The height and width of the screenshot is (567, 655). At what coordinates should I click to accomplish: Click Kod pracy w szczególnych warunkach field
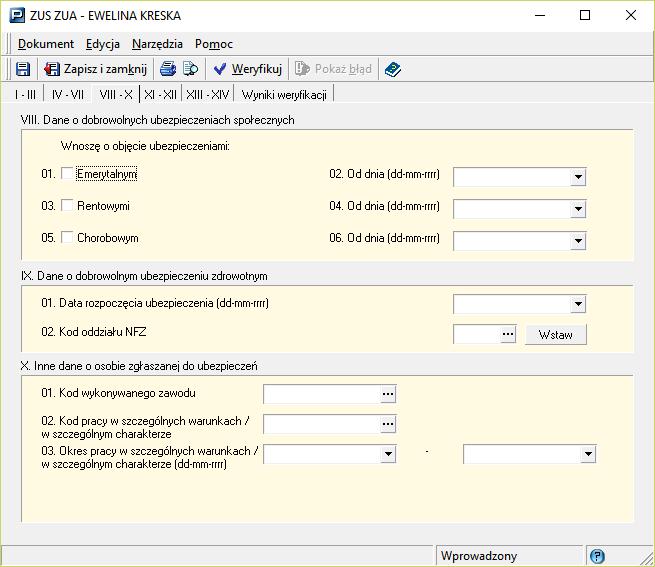pyautogui.click(x=322, y=424)
